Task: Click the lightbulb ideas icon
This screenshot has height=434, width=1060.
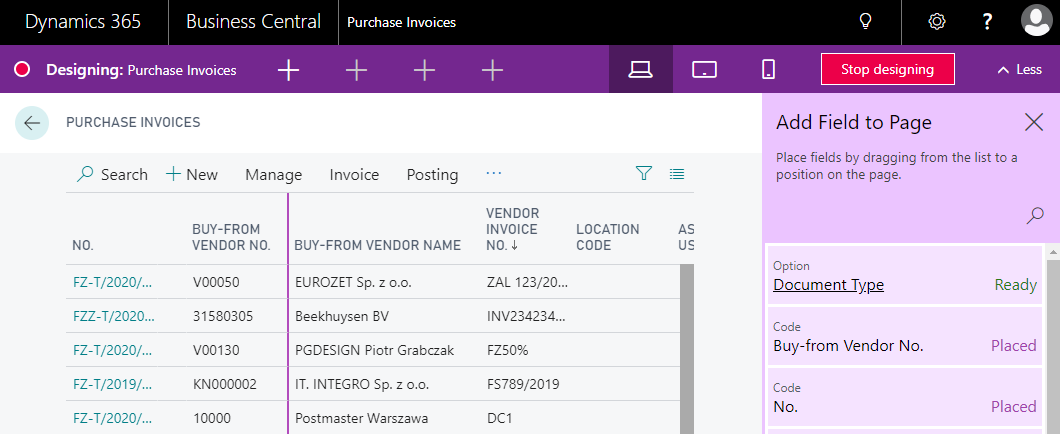Action: pos(865,22)
